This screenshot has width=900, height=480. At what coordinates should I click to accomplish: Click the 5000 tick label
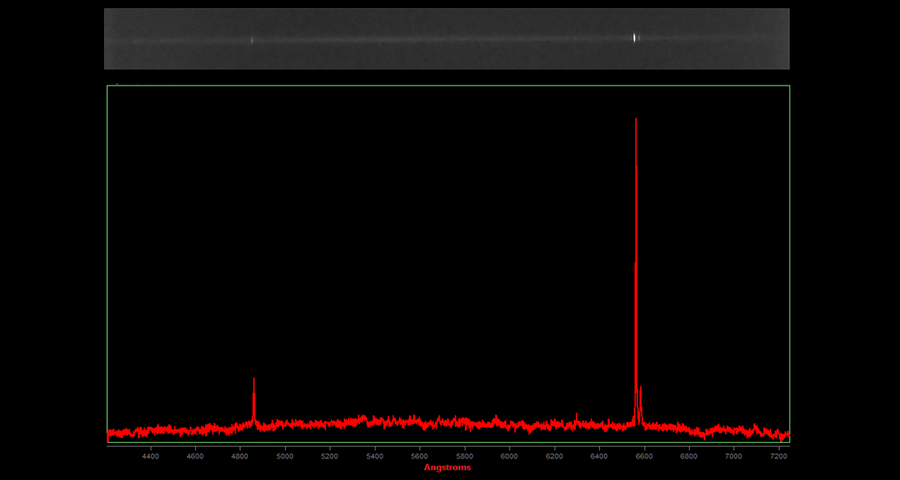tap(285, 456)
